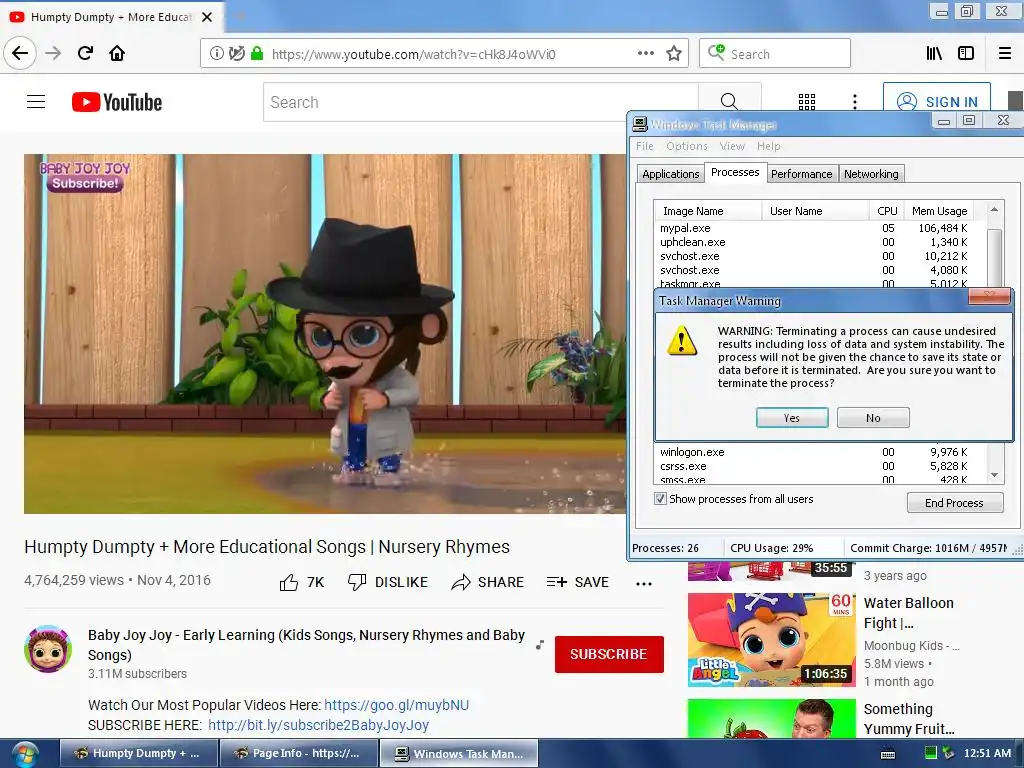Open page actions three-dot menu in address bar
Screen dimensions: 1024x768
pos(646,54)
